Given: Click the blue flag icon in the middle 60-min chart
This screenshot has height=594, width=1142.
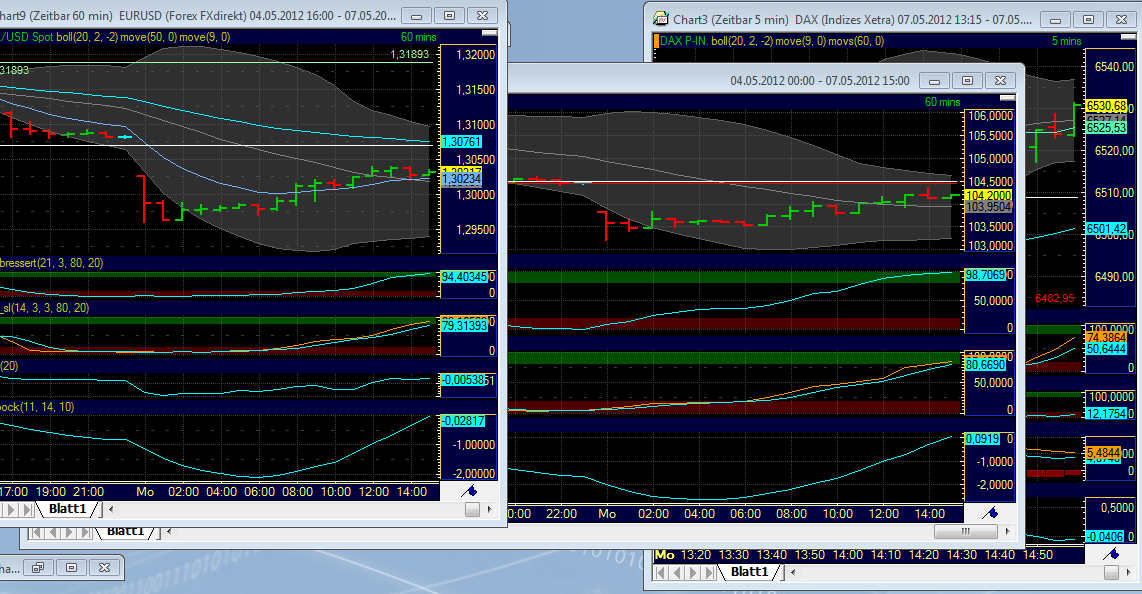Looking at the screenshot, I should (990, 514).
